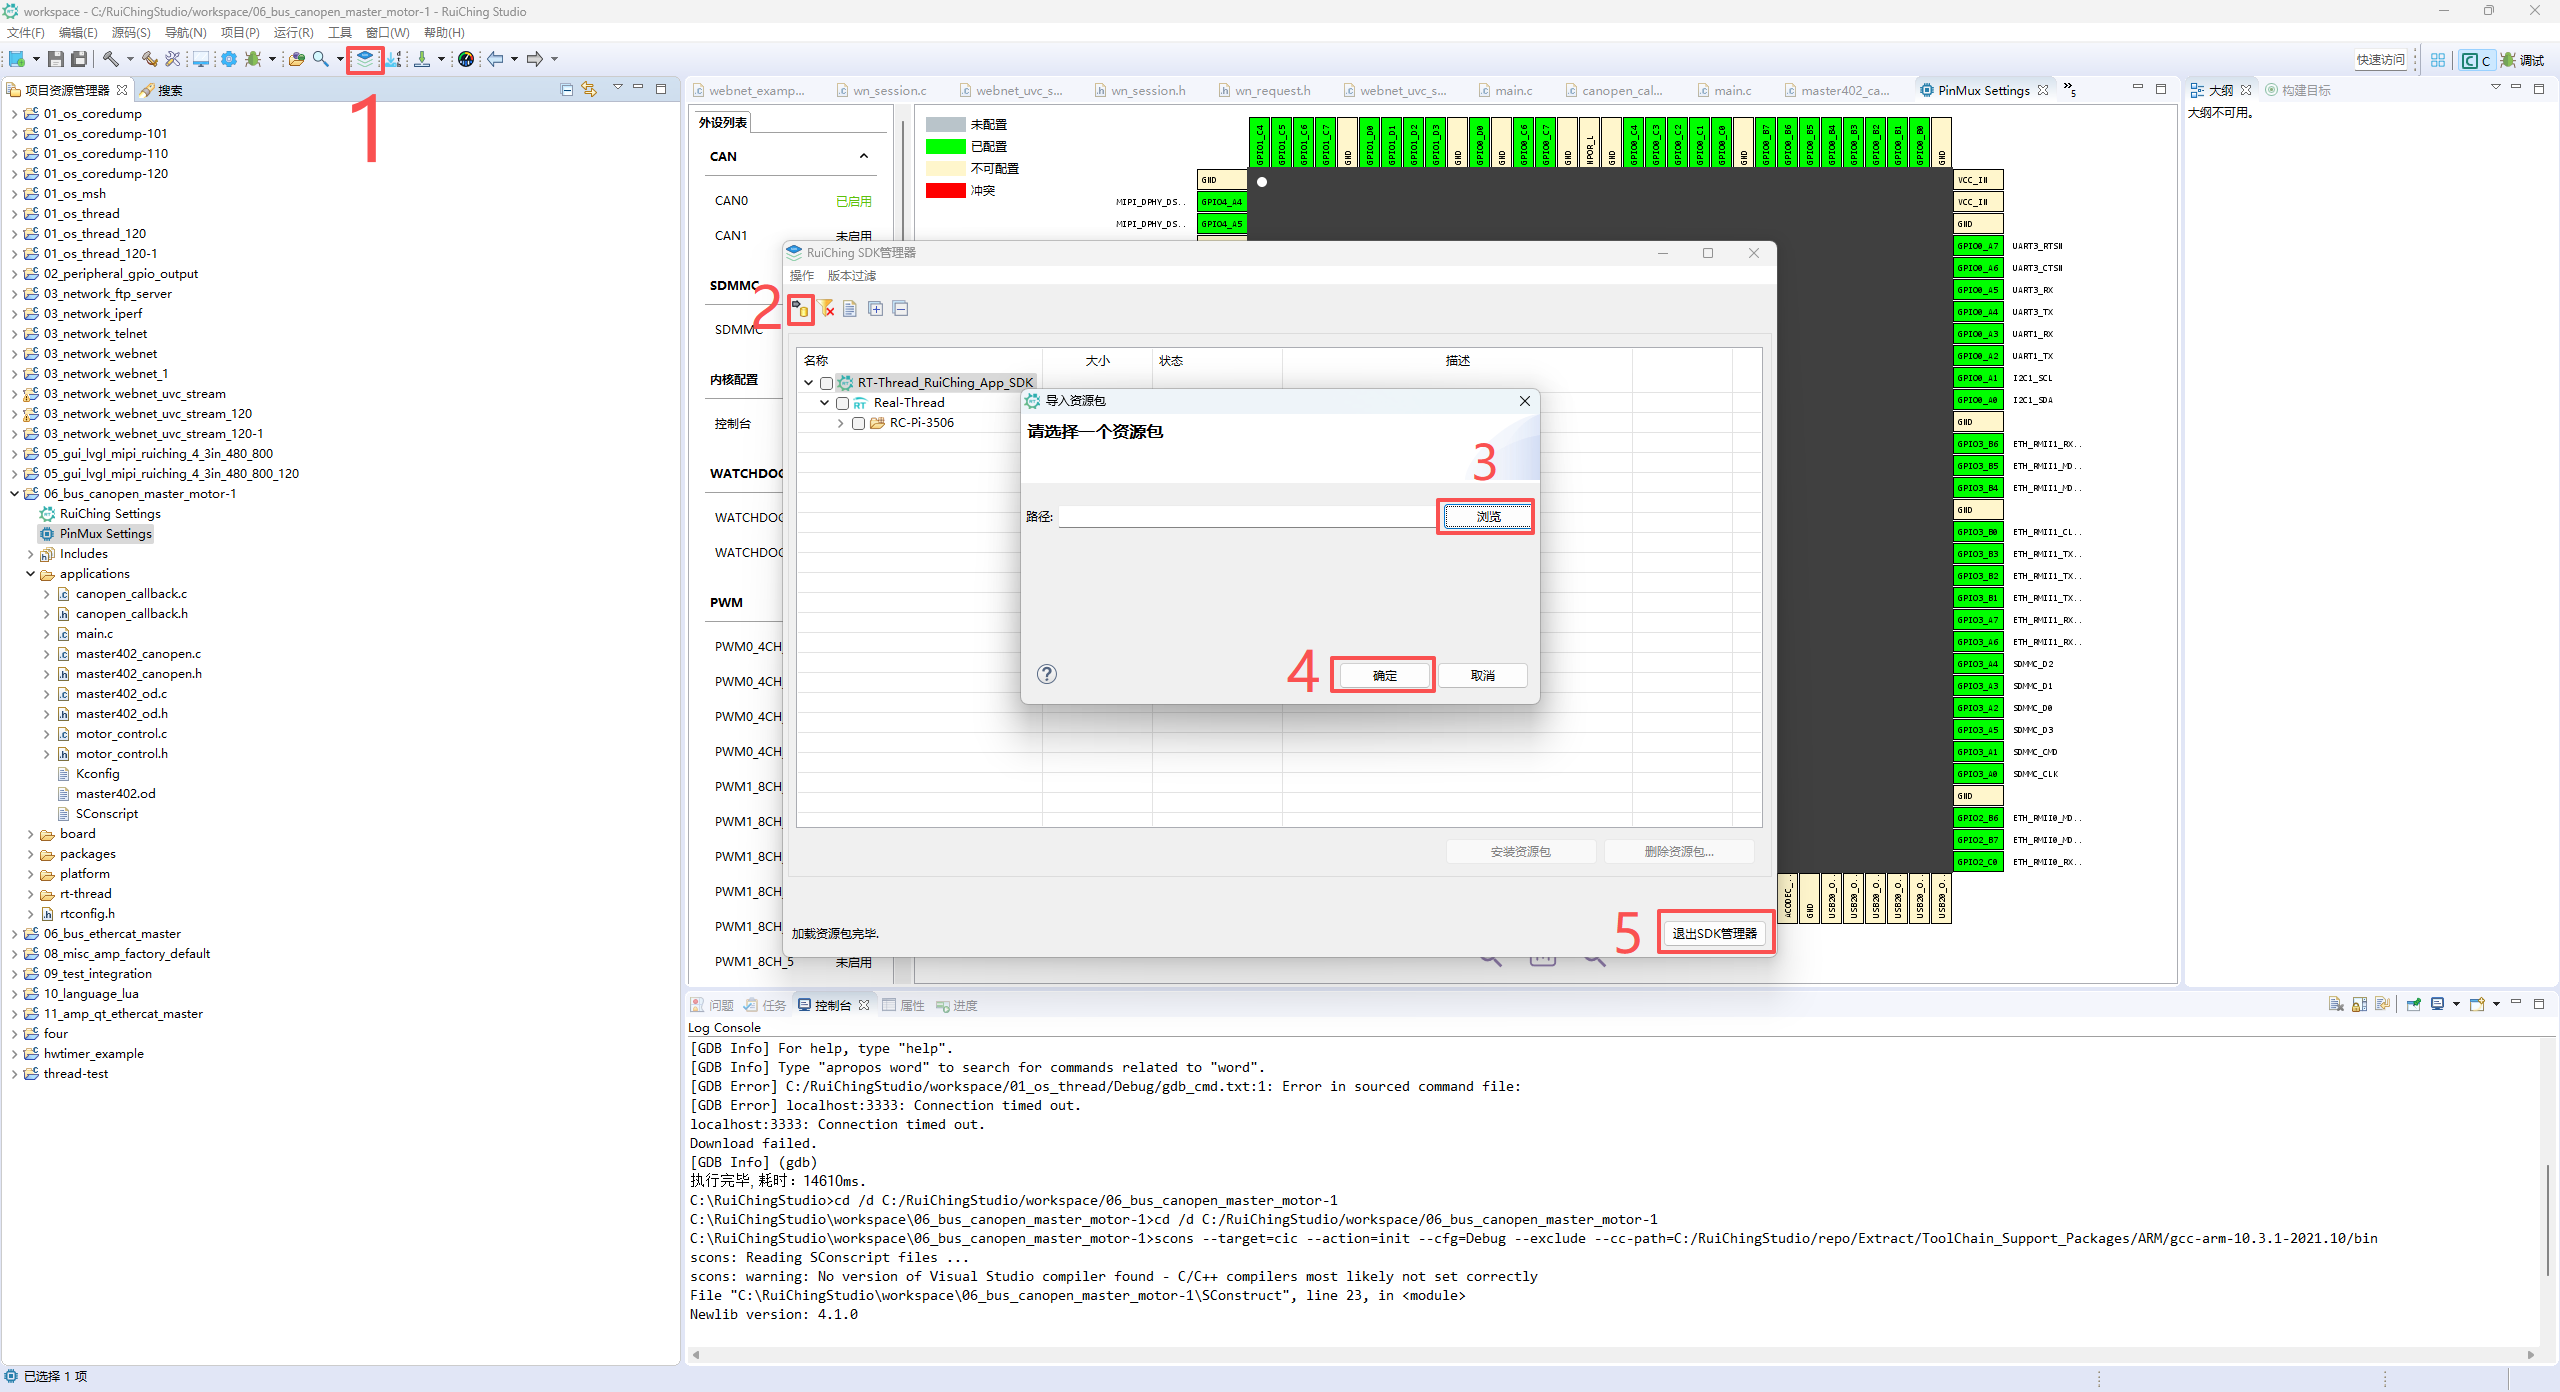Click the 浏览 browse button

(1487, 516)
